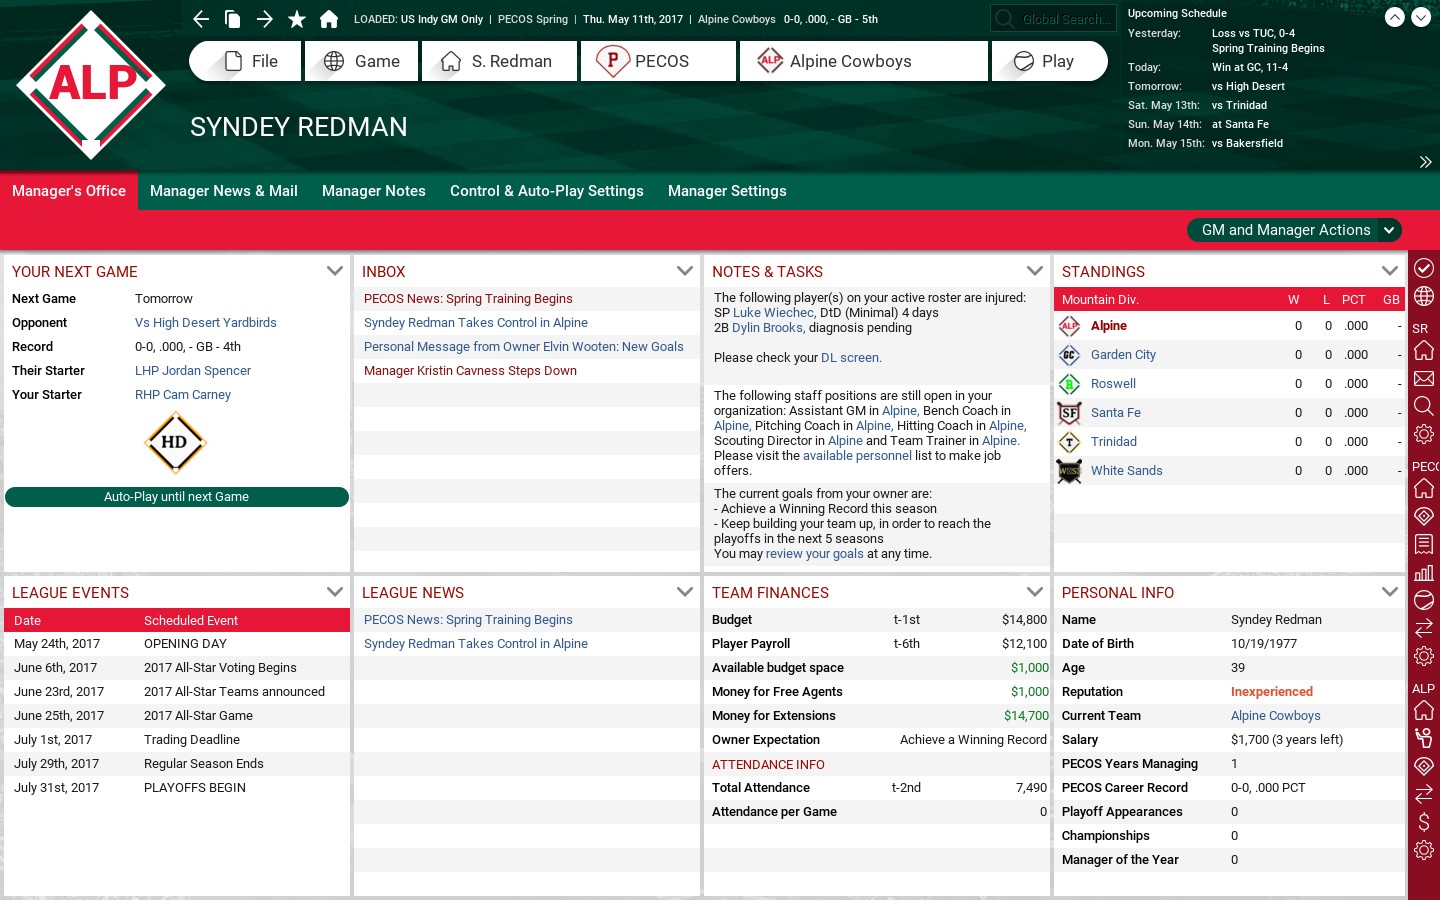Click the copy pages icon in top bar
The image size is (1440, 900).
(232, 19)
